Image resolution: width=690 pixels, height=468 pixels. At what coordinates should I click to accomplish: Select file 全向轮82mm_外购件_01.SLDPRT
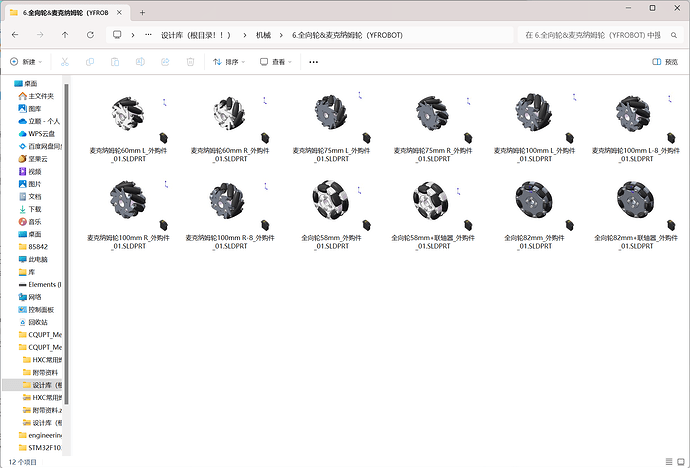[534, 215]
